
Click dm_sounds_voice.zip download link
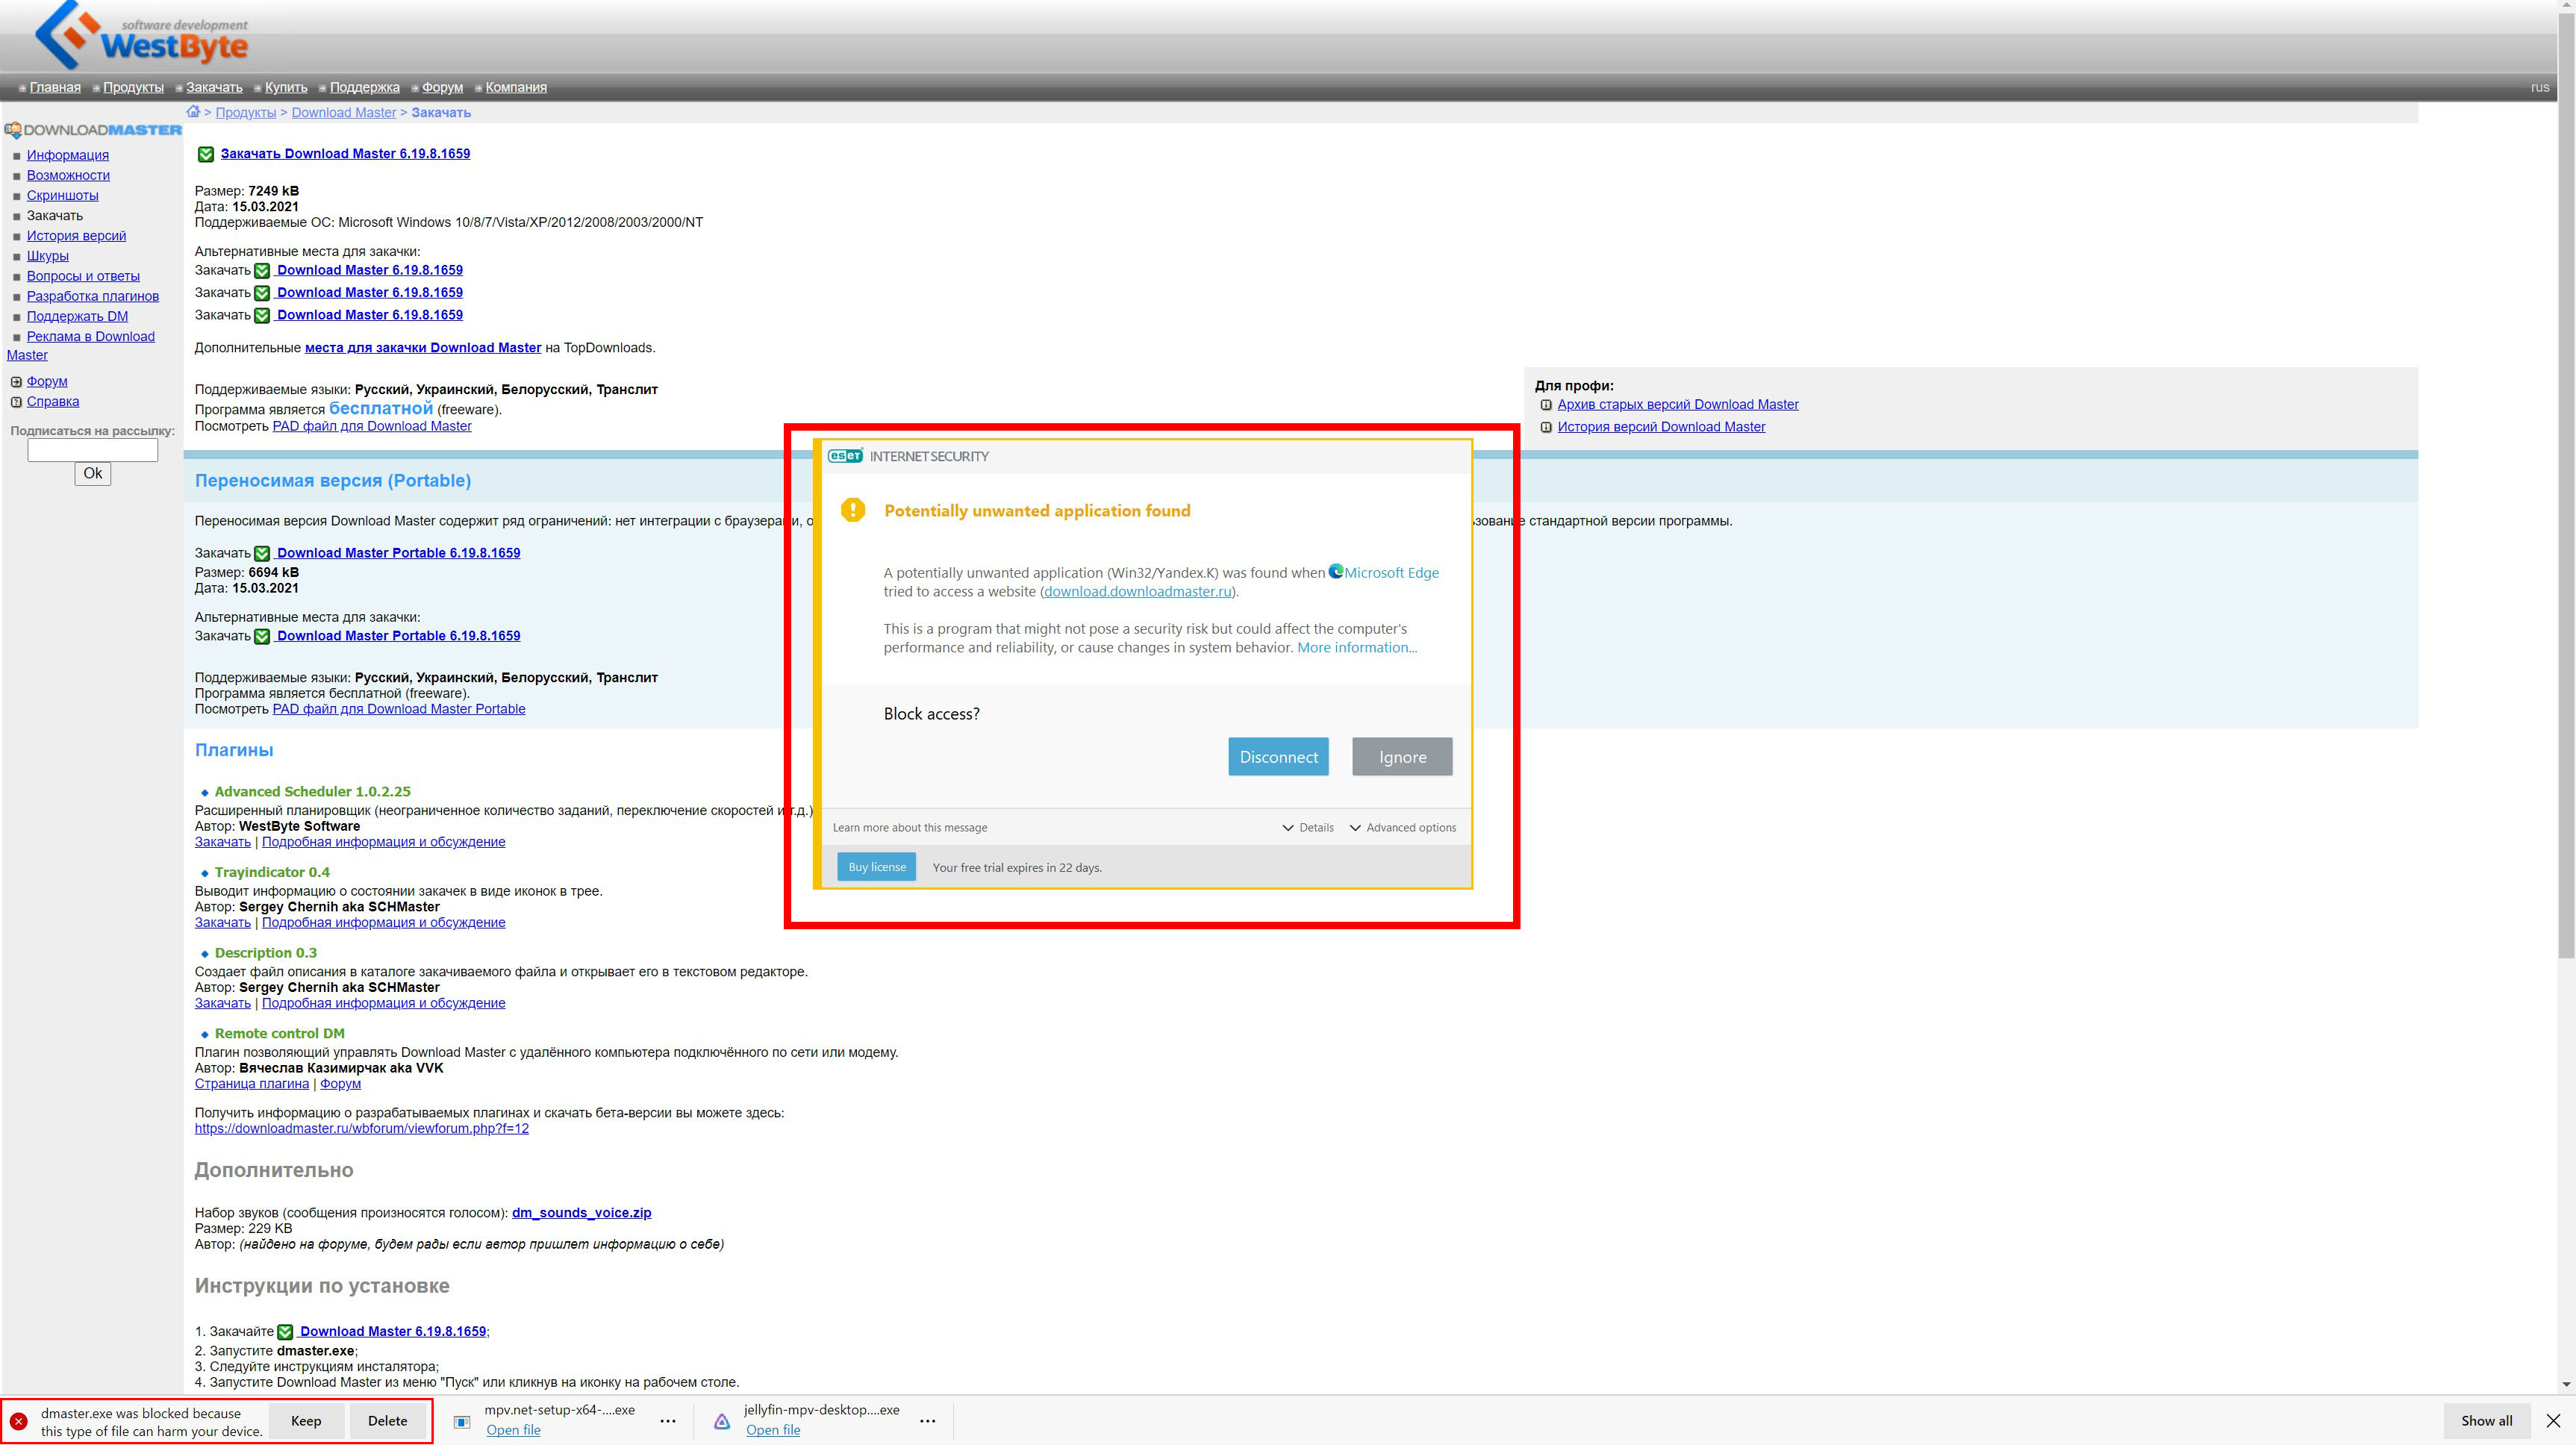pyautogui.click(x=581, y=1213)
